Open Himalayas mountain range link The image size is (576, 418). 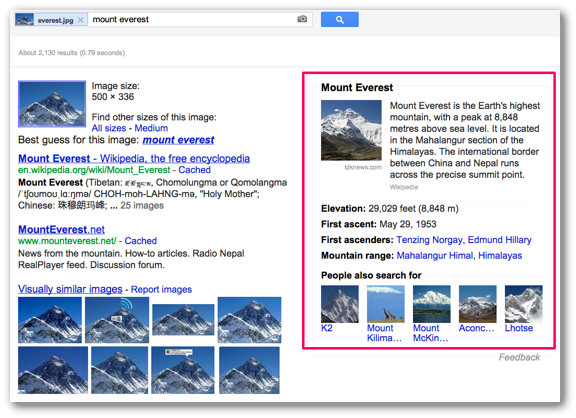click(x=500, y=256)
